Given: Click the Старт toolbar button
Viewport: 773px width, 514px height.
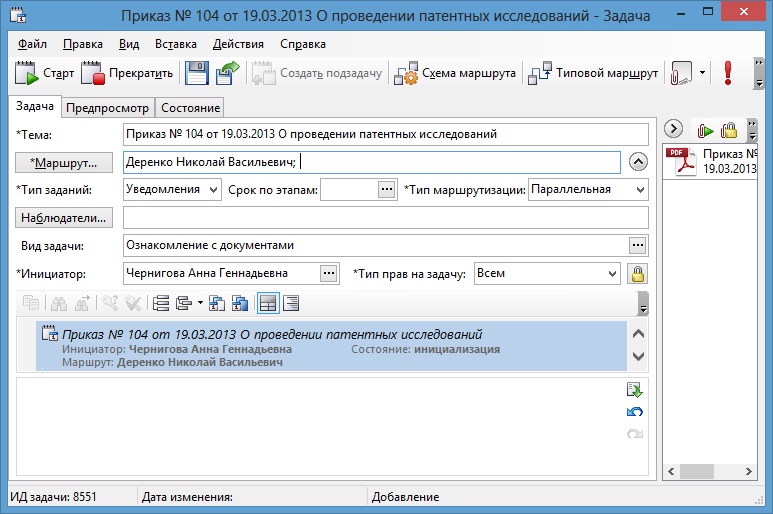Looking at the screenshot, I should (46, 73).
